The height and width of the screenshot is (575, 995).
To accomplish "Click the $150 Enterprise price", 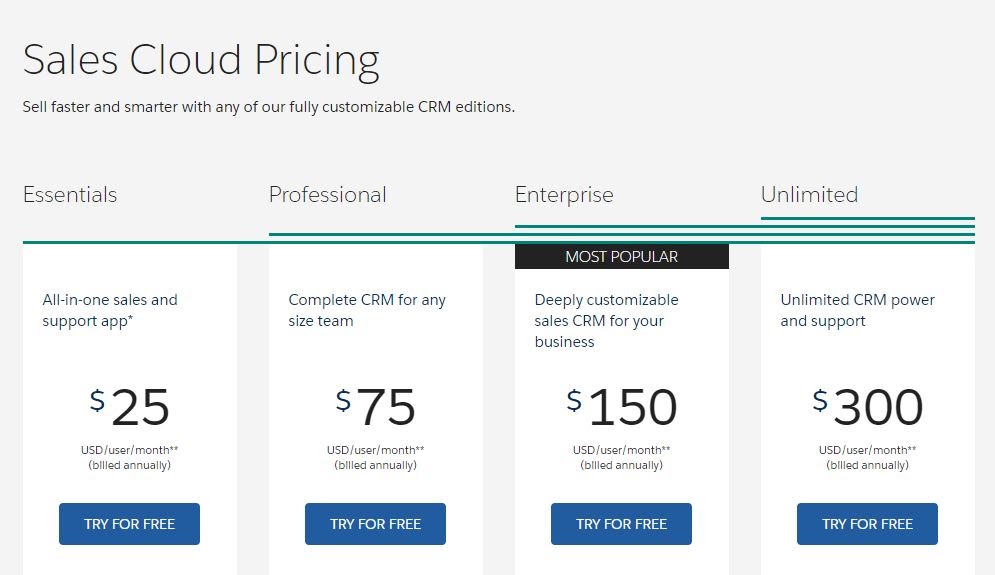I will tap(622, 407).
